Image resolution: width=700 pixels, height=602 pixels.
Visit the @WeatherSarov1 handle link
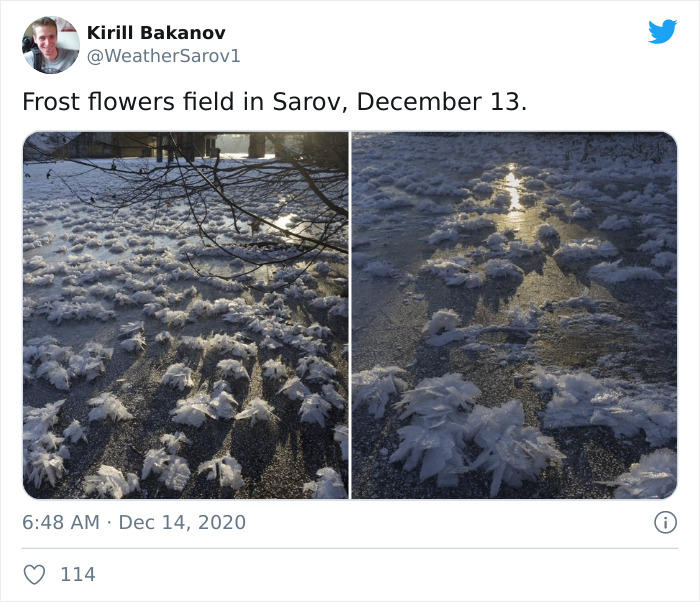point(164,57)
